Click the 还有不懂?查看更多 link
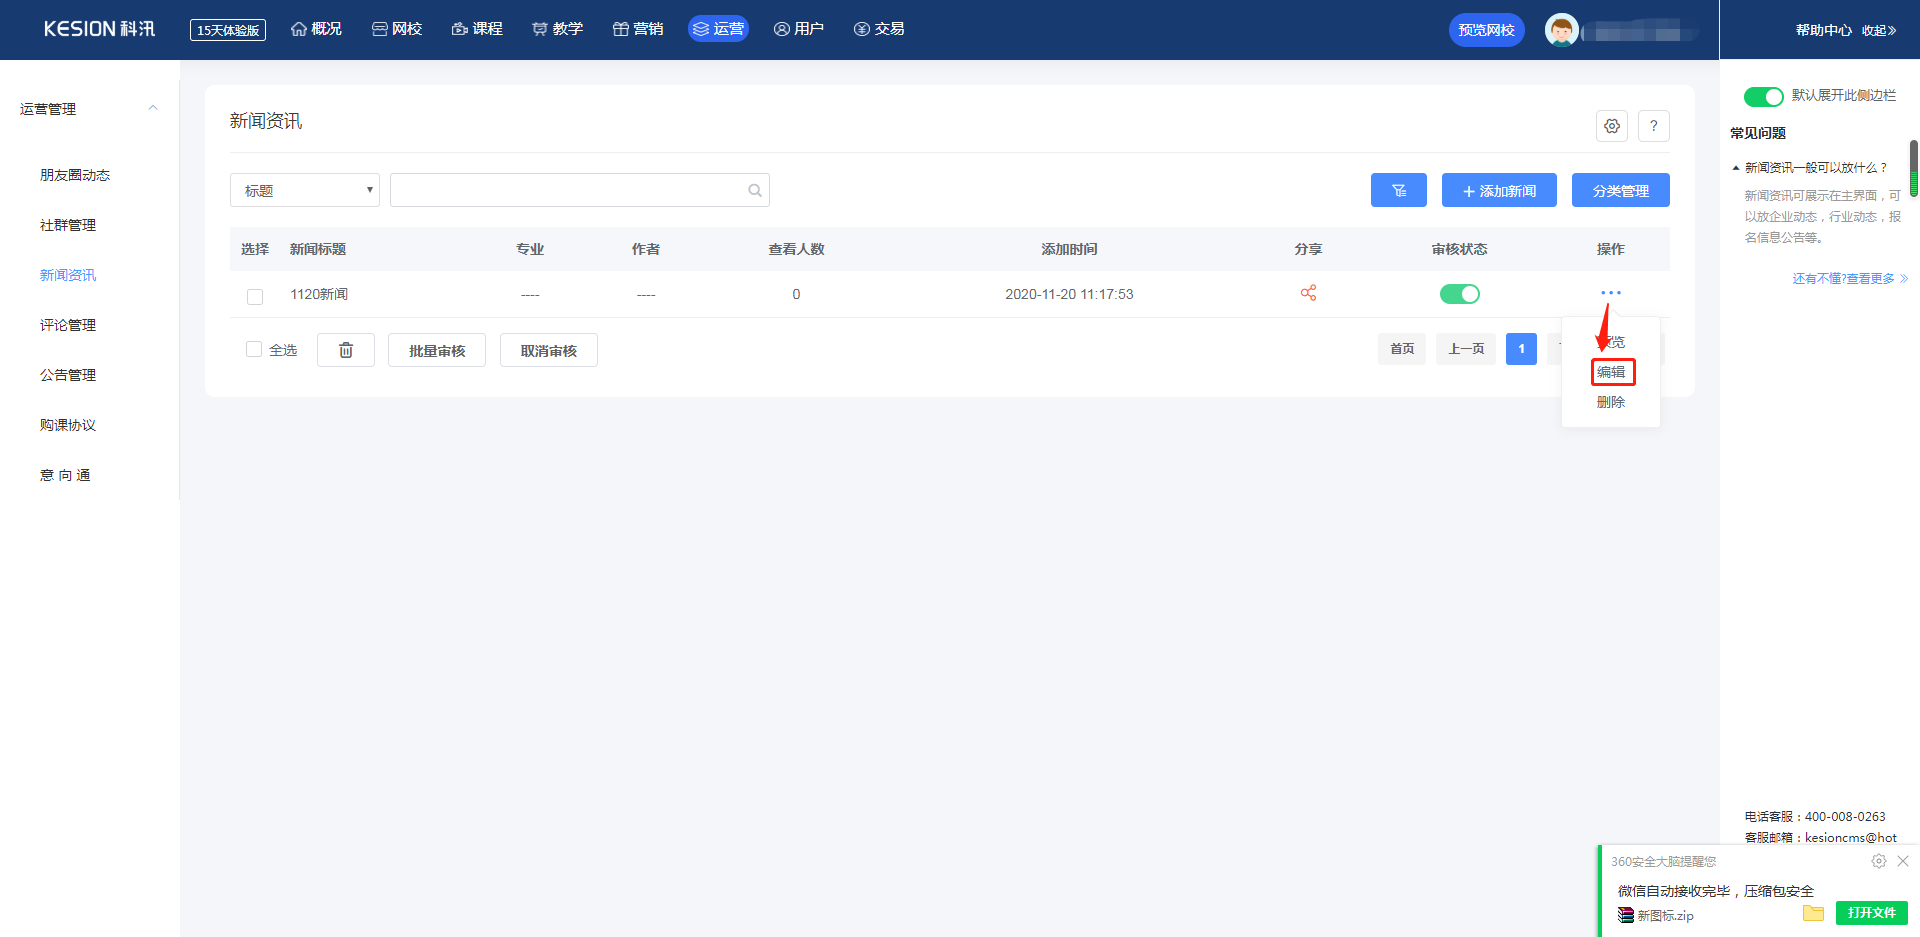Image resolution: width=1920 pixels, height=937 pixels. pyautogui.click(x=1849, y=279)
